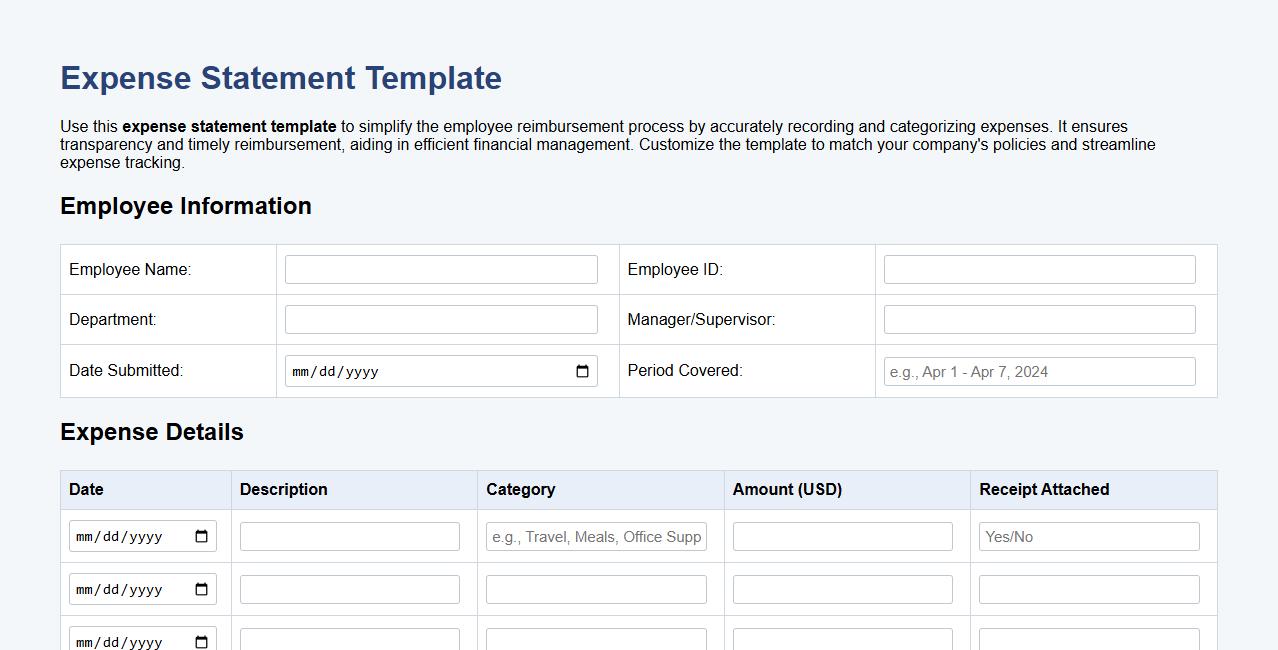Select the Department text box
Image resolution: width=1278 pixels, height=650 pixels.
click(x=440, y=319)
